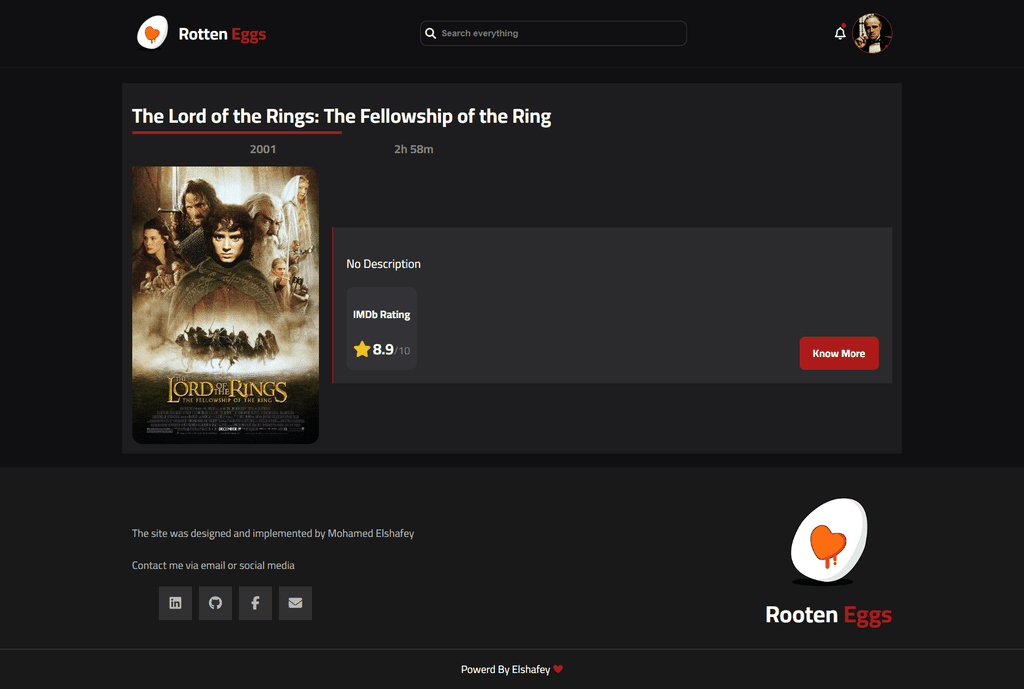Click the Know More button
Viewport: 1024px width, 689px height.
point(839,353)
